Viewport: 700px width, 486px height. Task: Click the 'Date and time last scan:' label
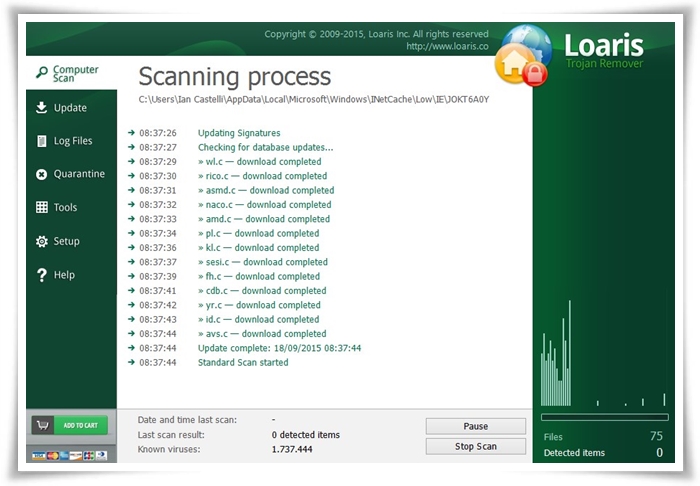[x=187, y=420]
